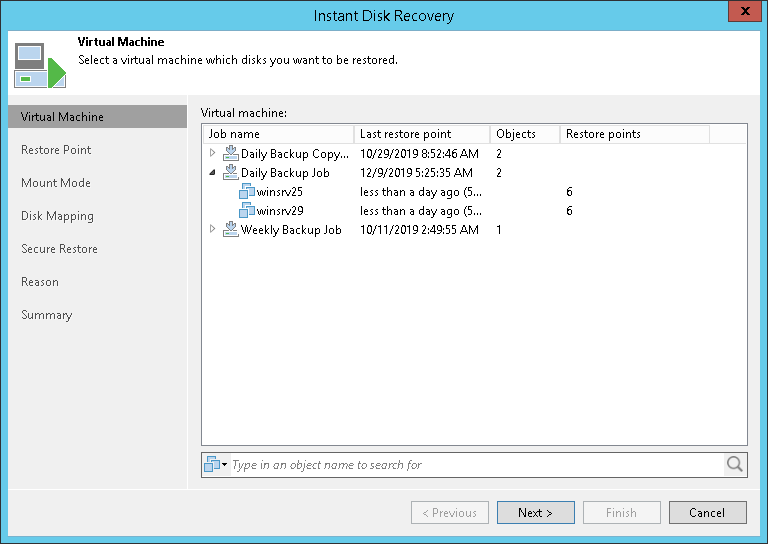Click the Daily Backup Copy objects count
The image size is (768, 544).
pyautogui.click(x=499, y=154)
